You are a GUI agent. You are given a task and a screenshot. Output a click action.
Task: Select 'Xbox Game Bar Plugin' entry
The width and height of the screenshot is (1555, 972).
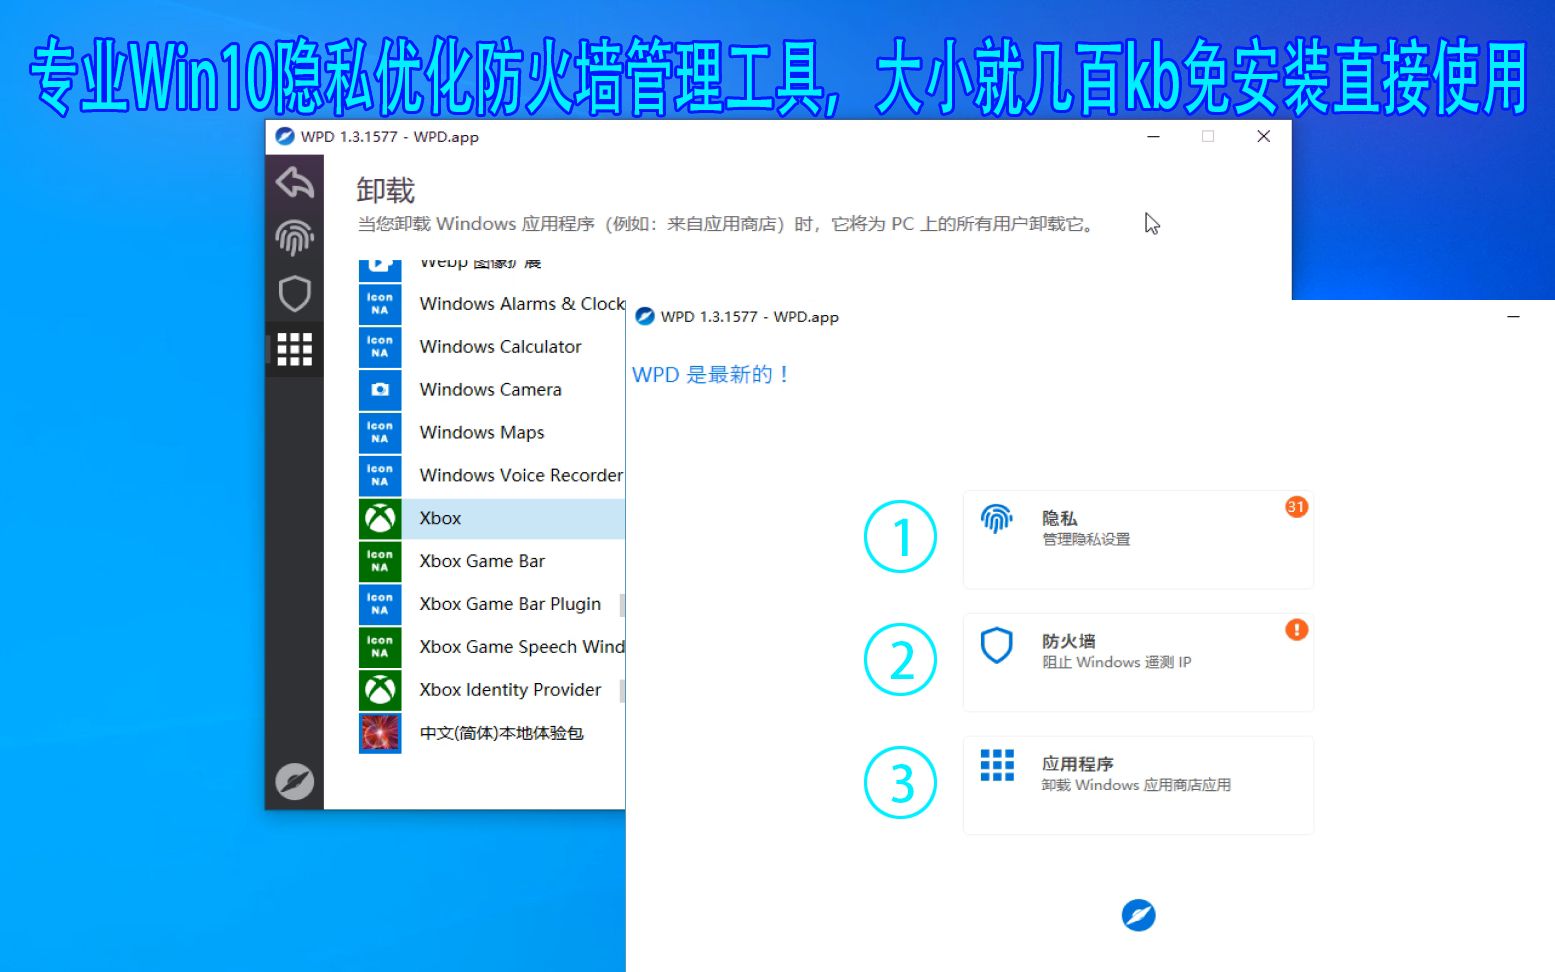[x=492, y=604]
